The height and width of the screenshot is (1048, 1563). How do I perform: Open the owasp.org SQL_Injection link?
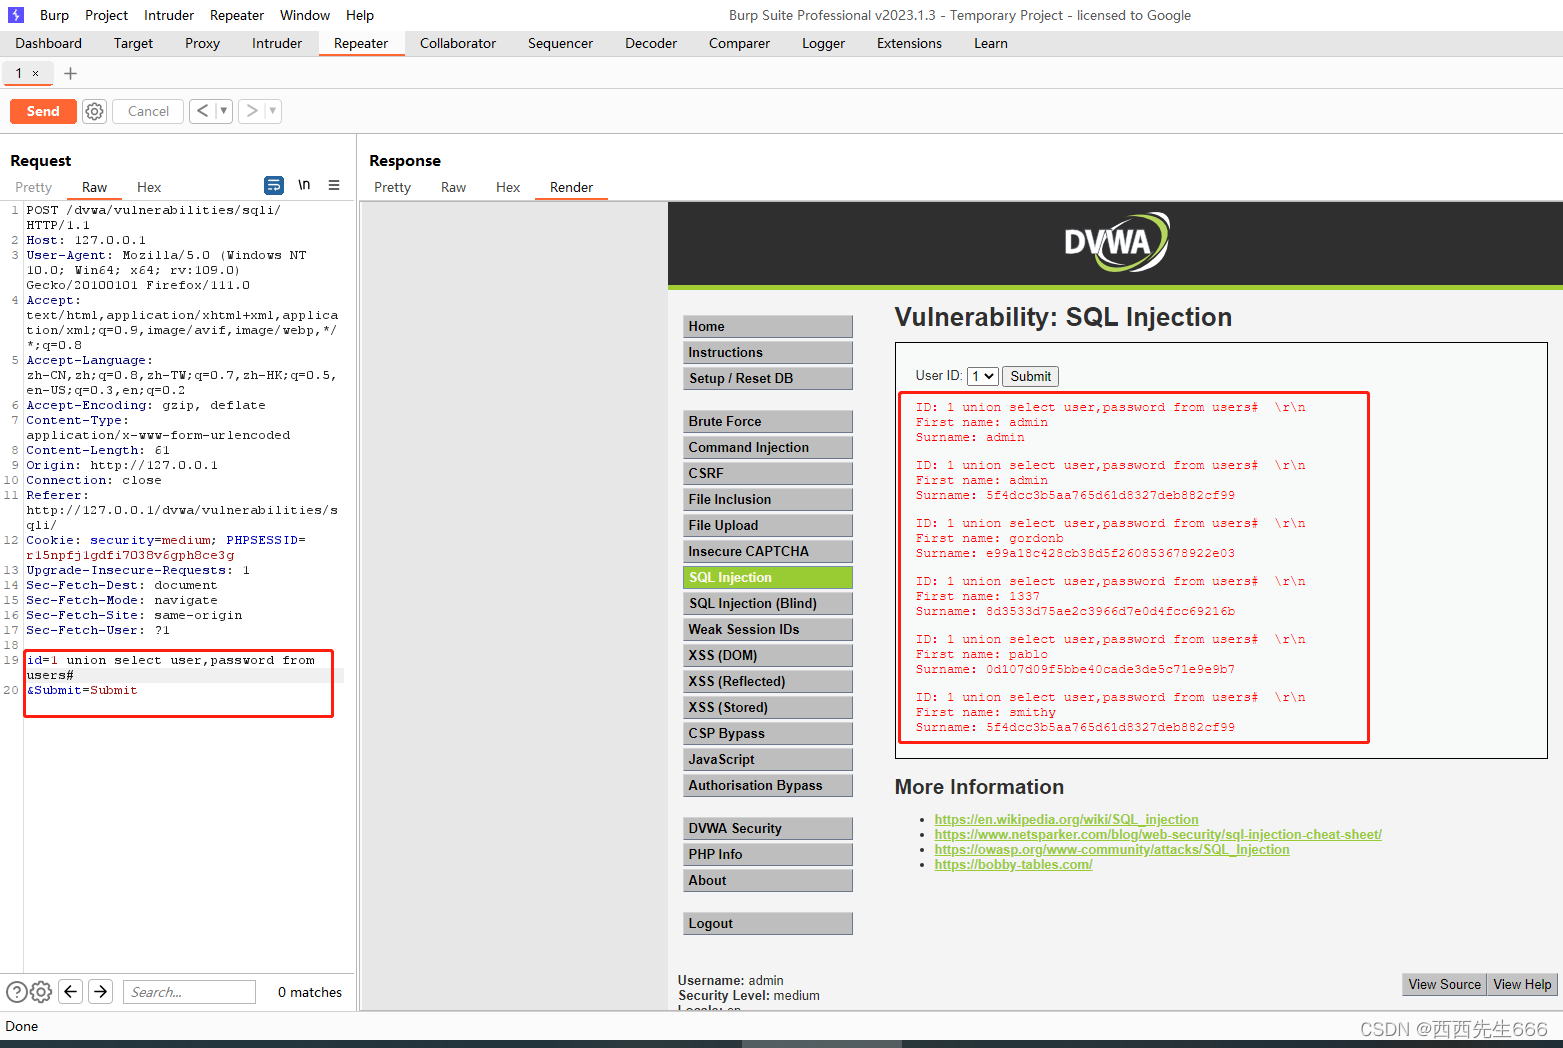1112,849
